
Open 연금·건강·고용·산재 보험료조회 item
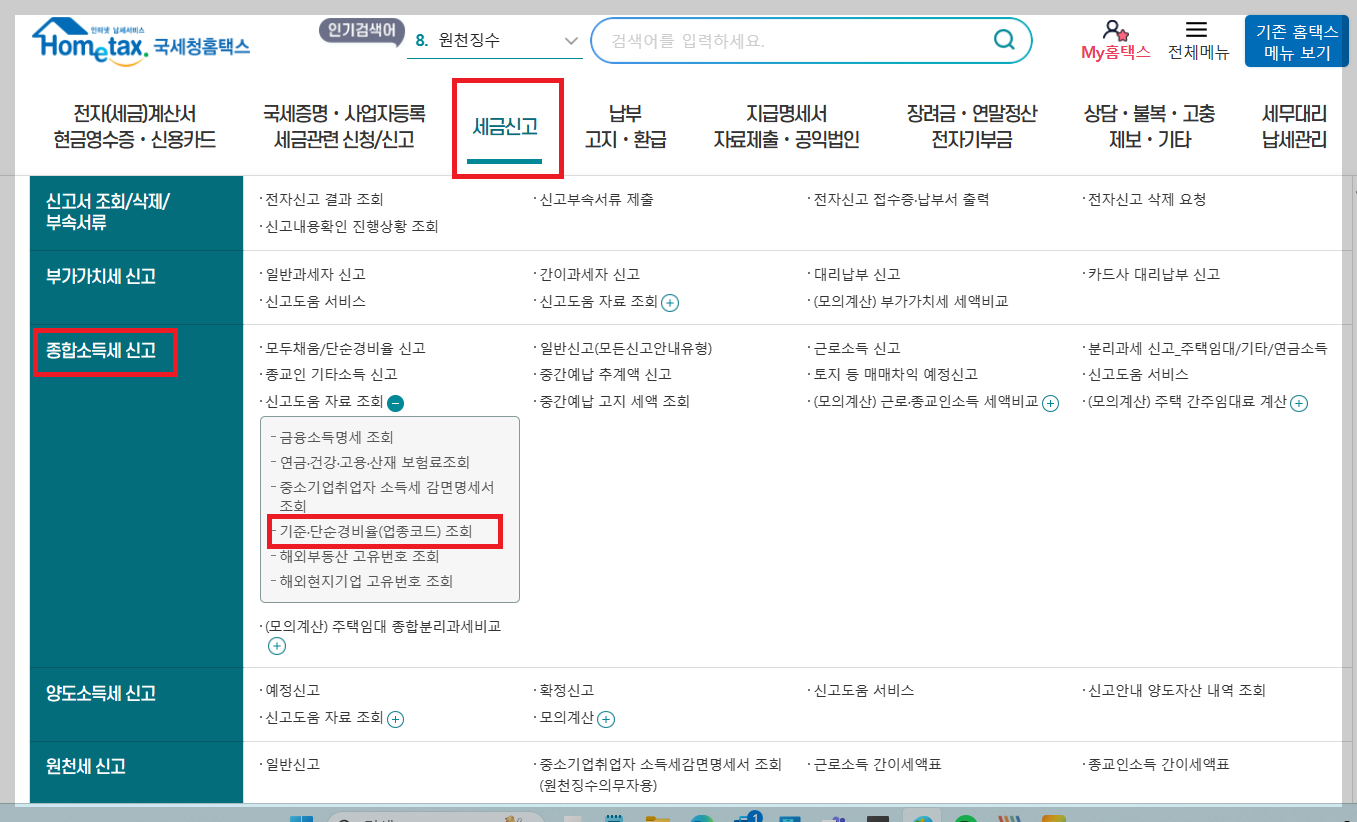(x=374, y=462)
